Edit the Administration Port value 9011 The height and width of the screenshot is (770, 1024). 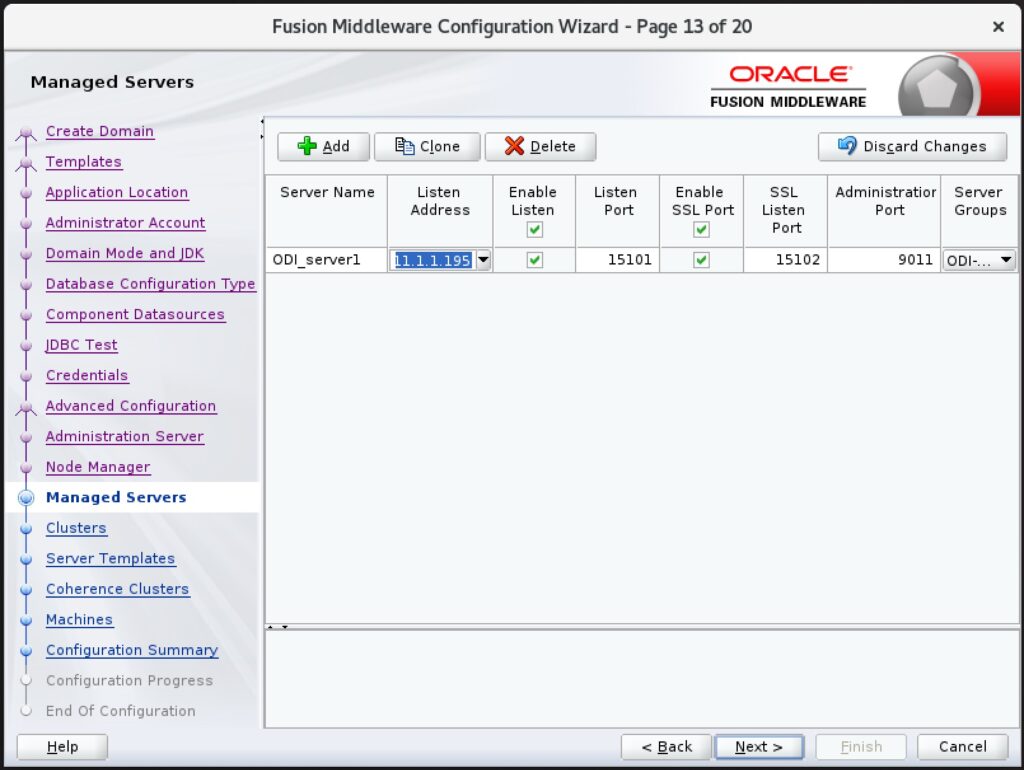(x=884, y=260)
